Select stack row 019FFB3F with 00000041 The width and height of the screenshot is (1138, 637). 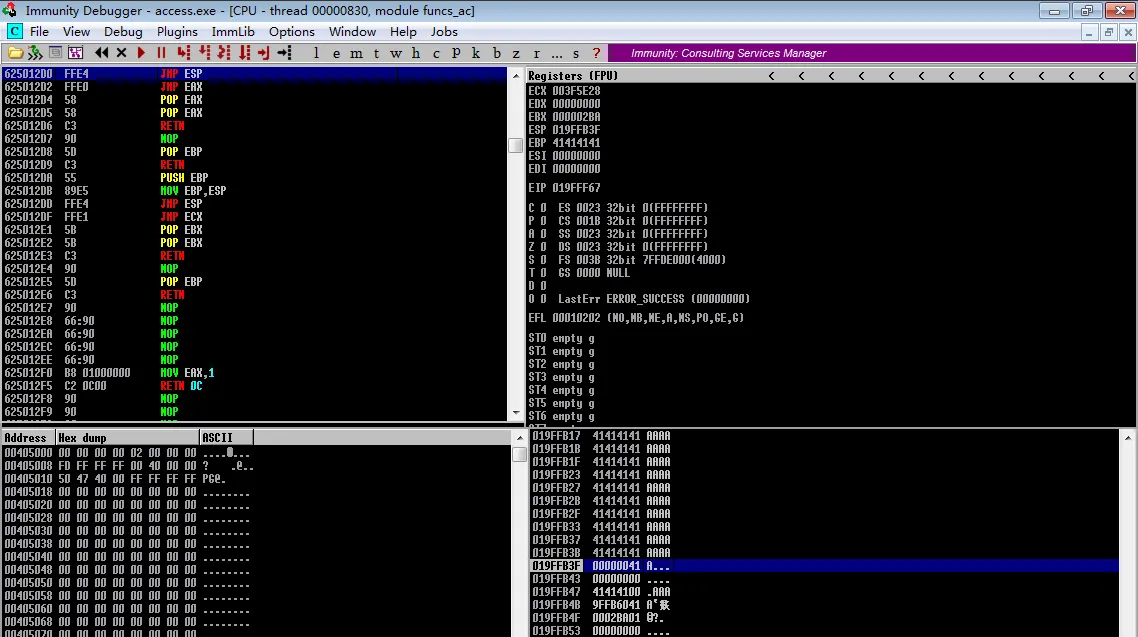(x=824, y=566)
